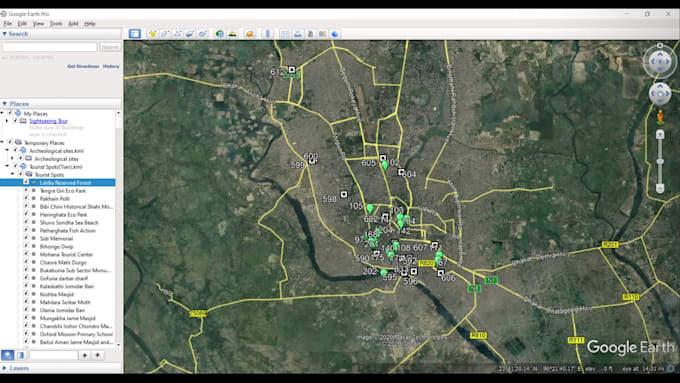Uncheck the Tengra Giri Eco Park checkbox
Screen dimensions: 680x383
point(26,190)
